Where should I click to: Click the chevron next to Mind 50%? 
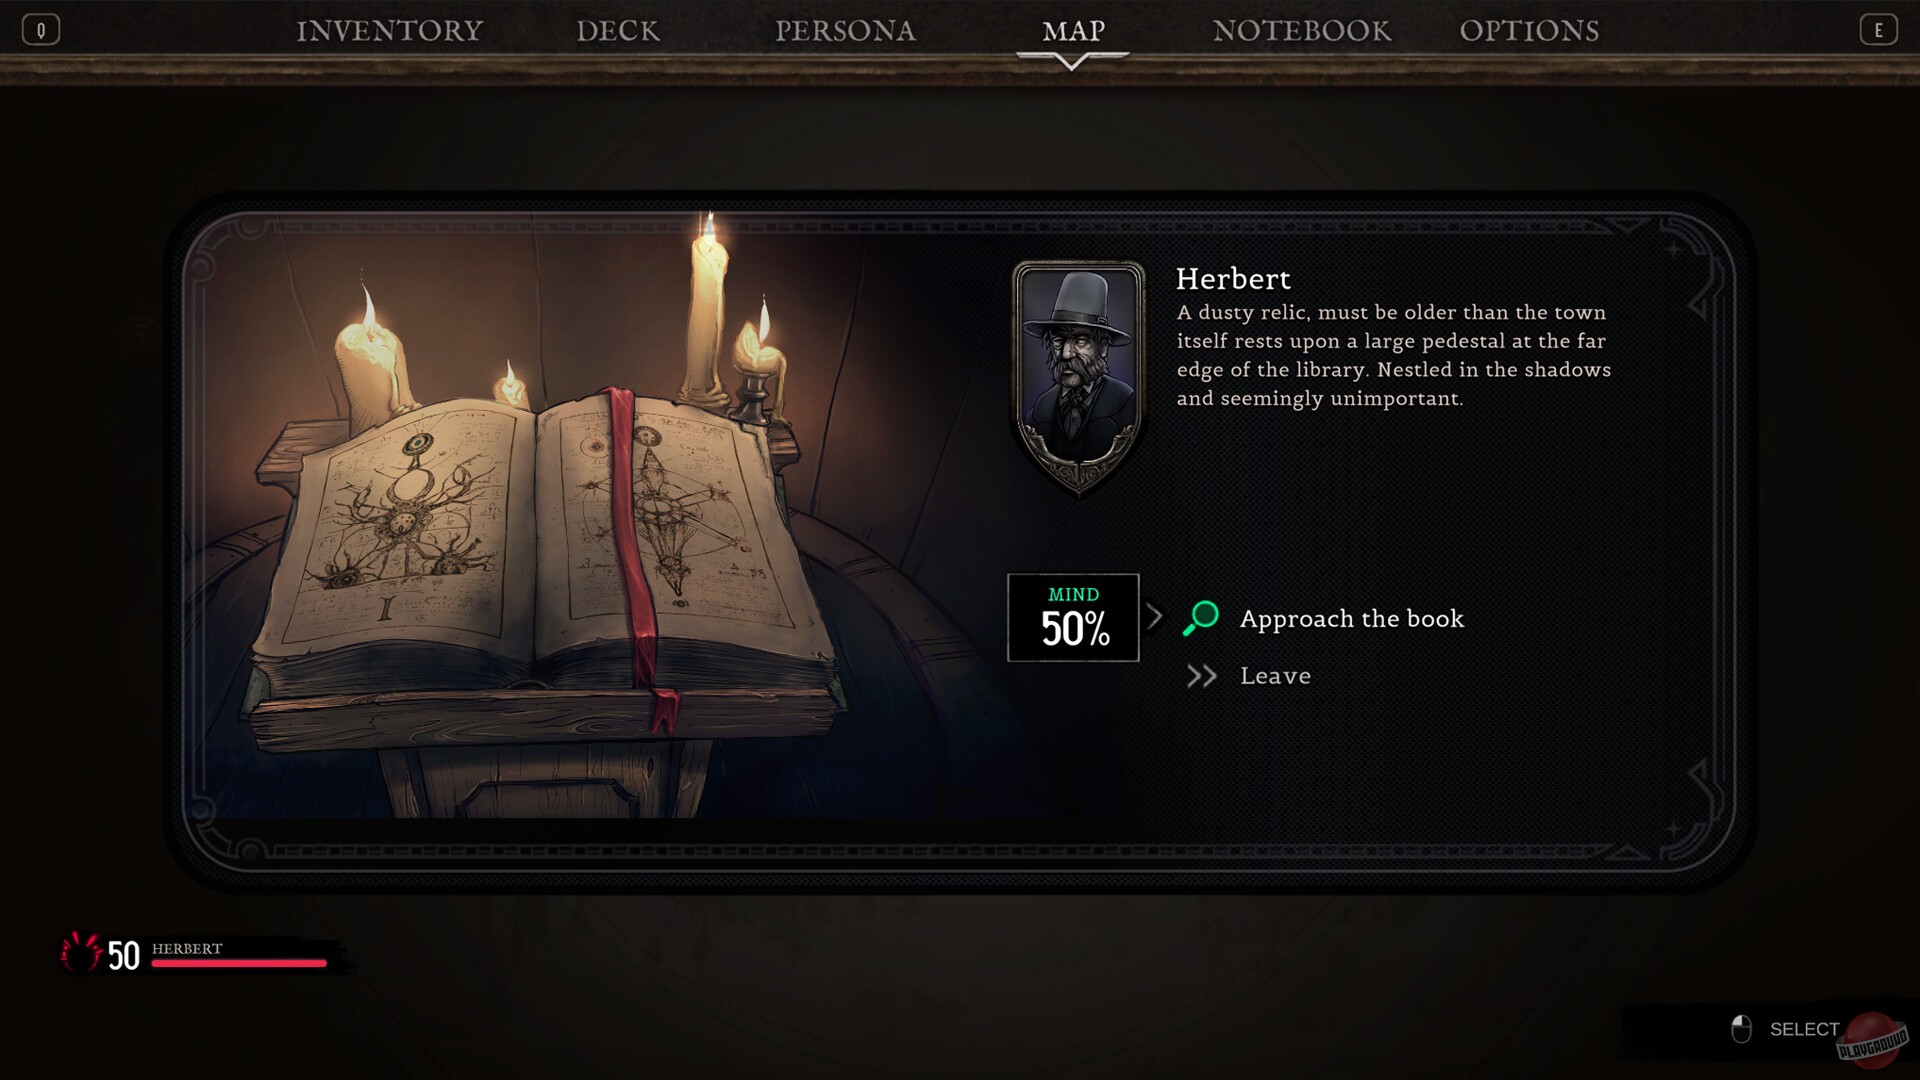point(1154,617)
